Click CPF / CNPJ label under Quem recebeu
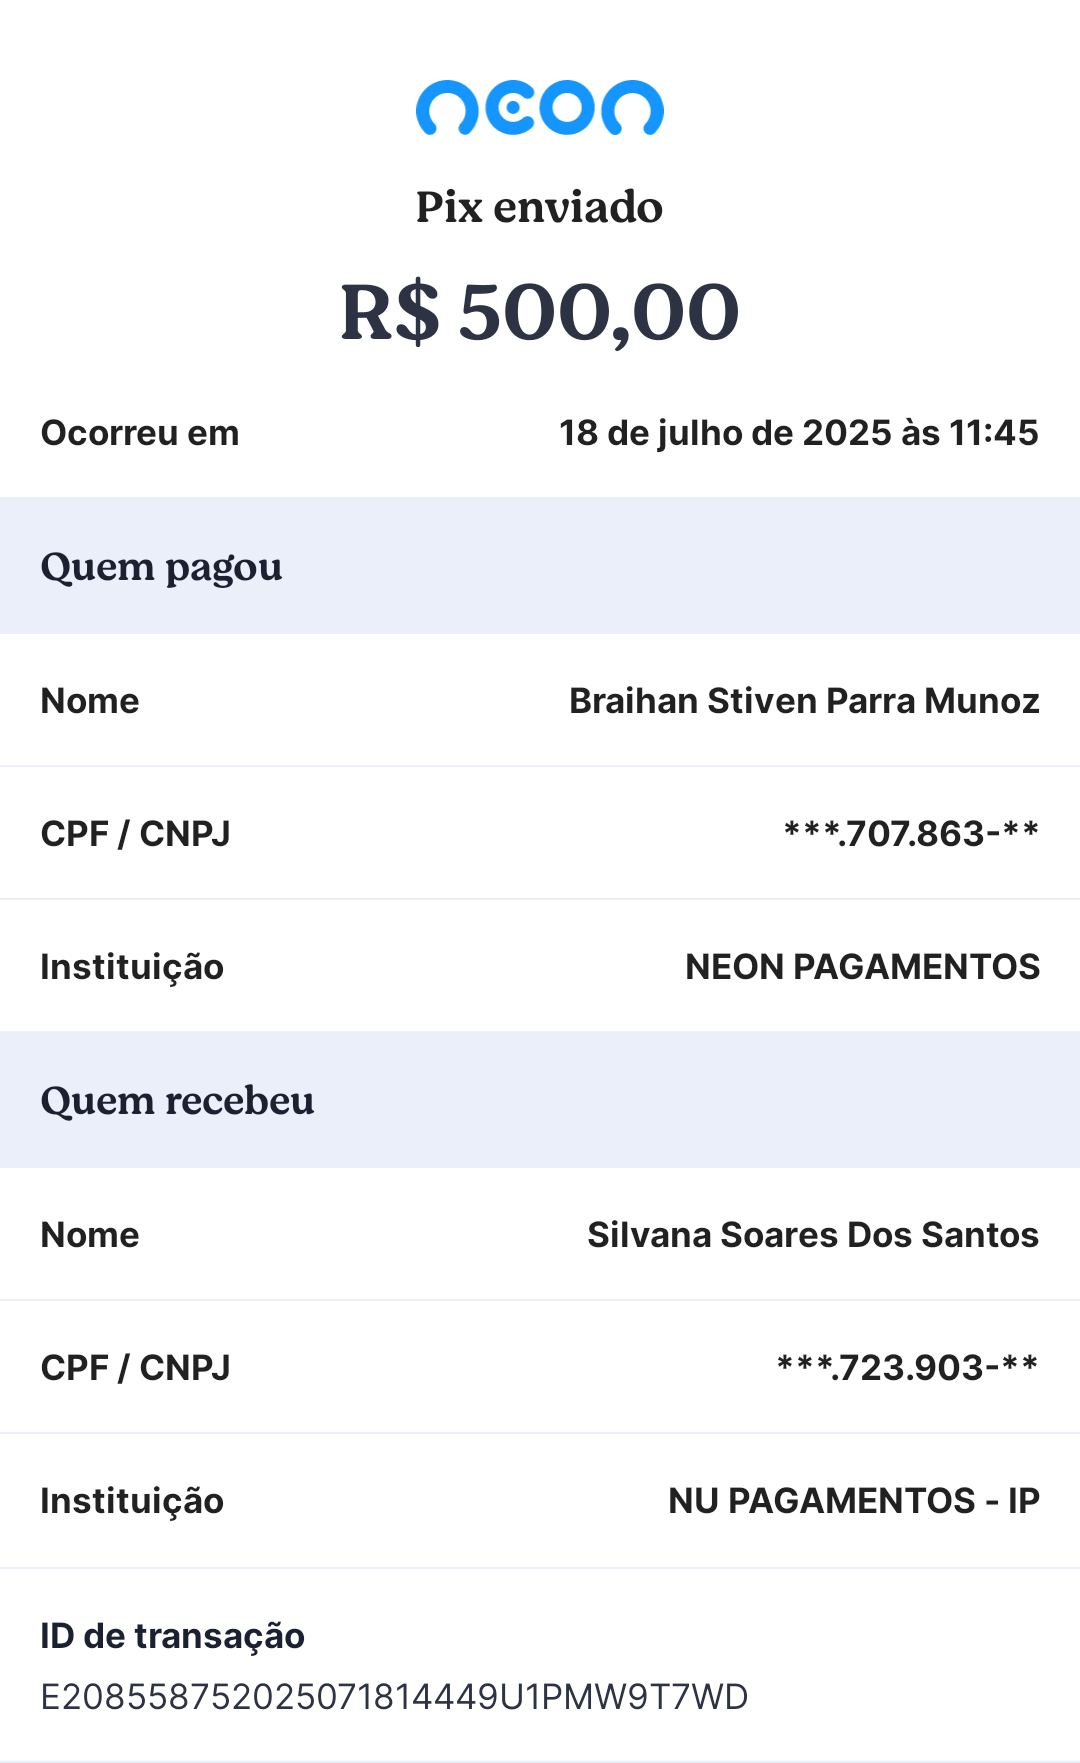Viewport: 1080px width, 1763px height. (135, 1367)
